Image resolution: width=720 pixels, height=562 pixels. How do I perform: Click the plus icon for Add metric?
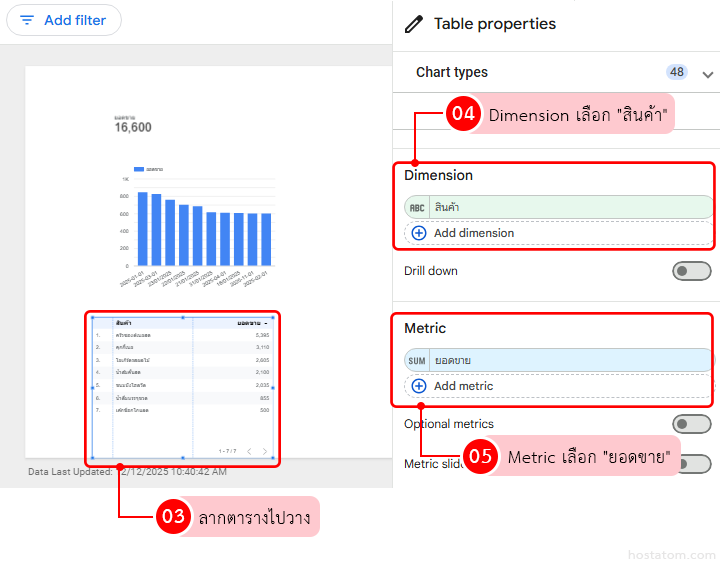418,386
